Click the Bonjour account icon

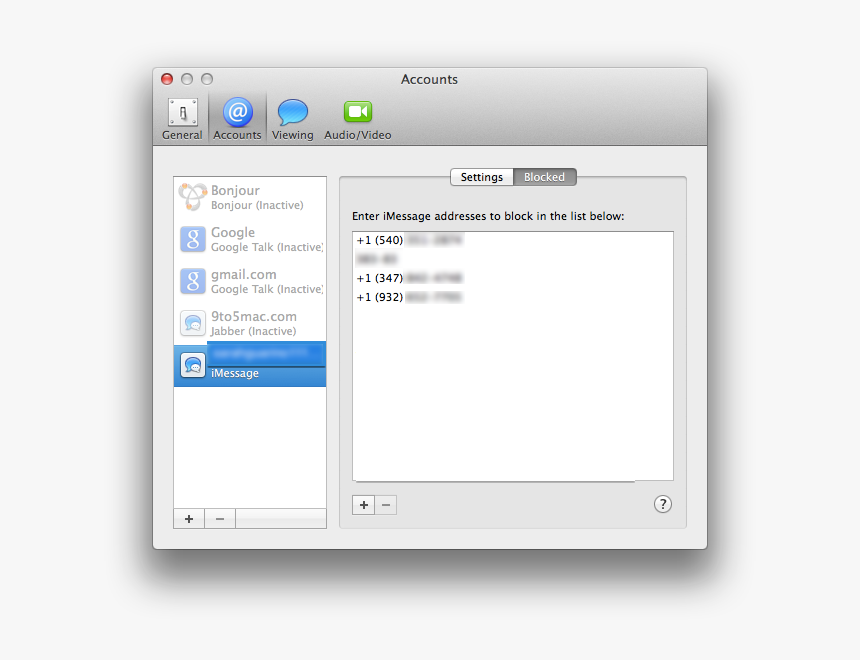(193, 196)
